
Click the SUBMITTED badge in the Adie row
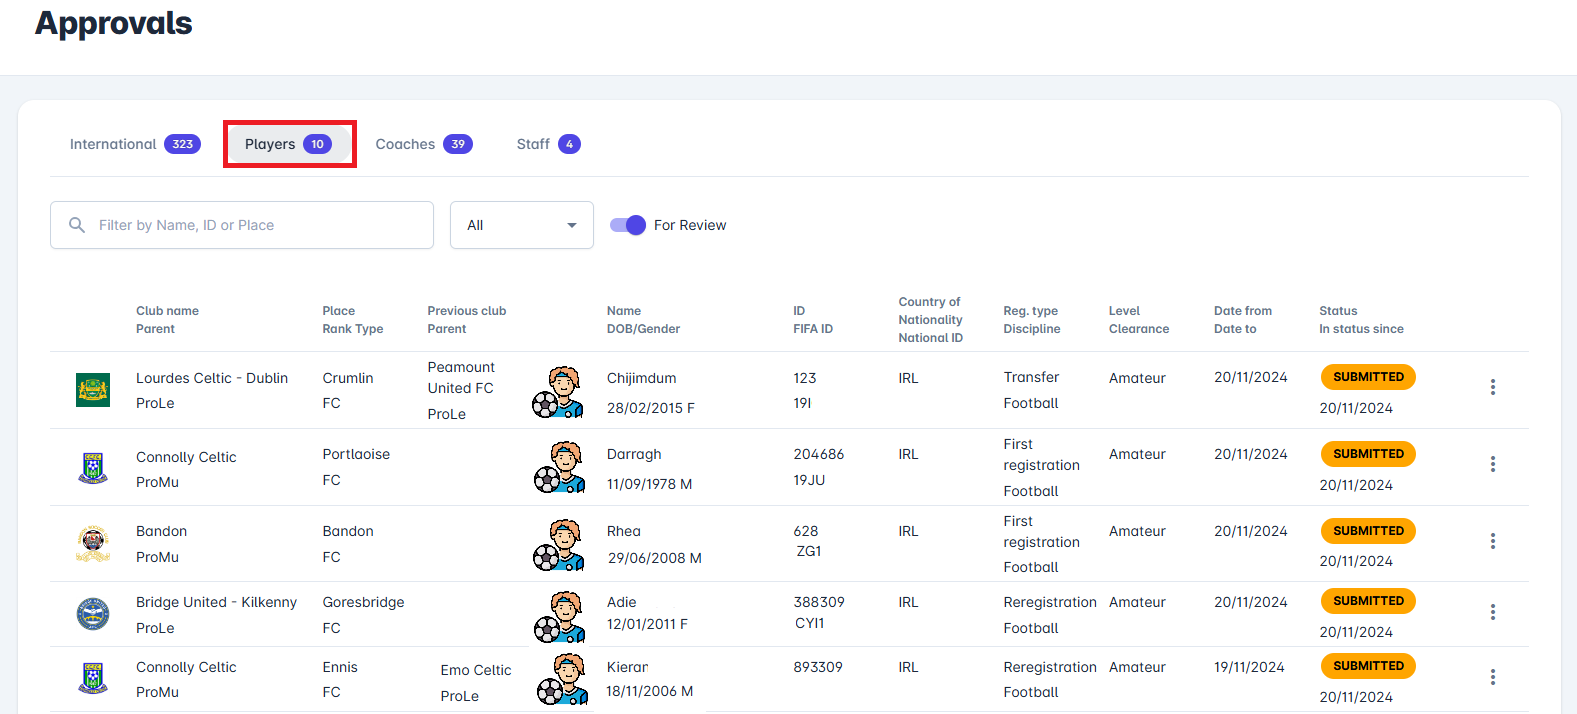coord(1367,601)
